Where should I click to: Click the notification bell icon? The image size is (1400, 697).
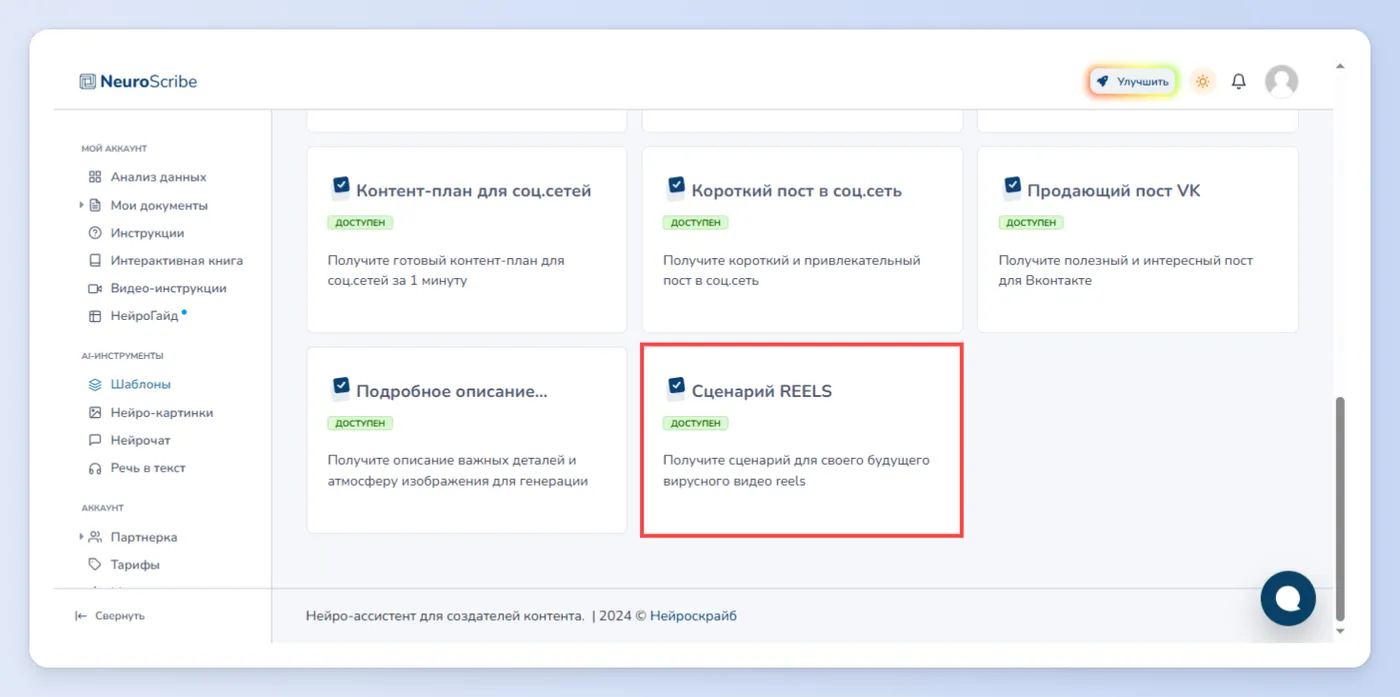pyautogui.click(x=1238, y=82)
